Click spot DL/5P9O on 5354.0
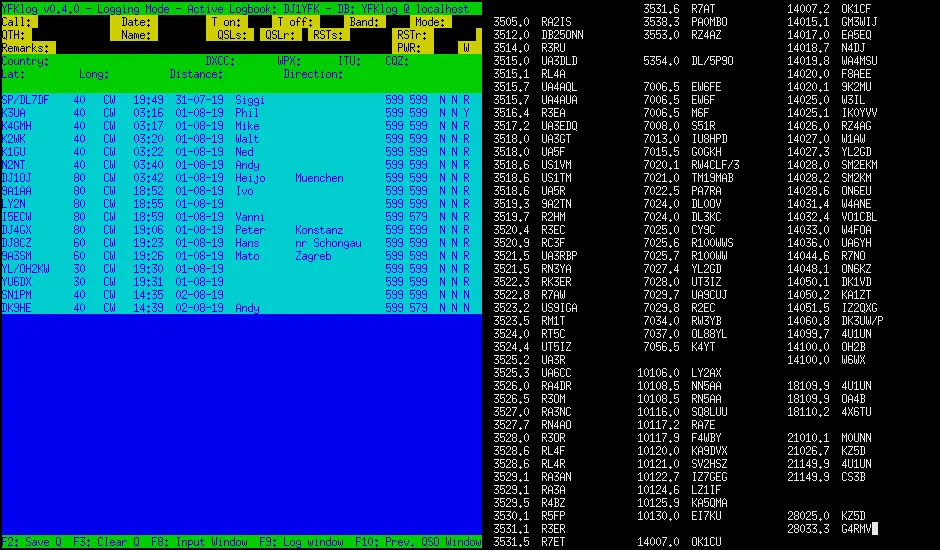Image resolution: width=940 pixels, height=550 pixels. (x=688, y=61)
